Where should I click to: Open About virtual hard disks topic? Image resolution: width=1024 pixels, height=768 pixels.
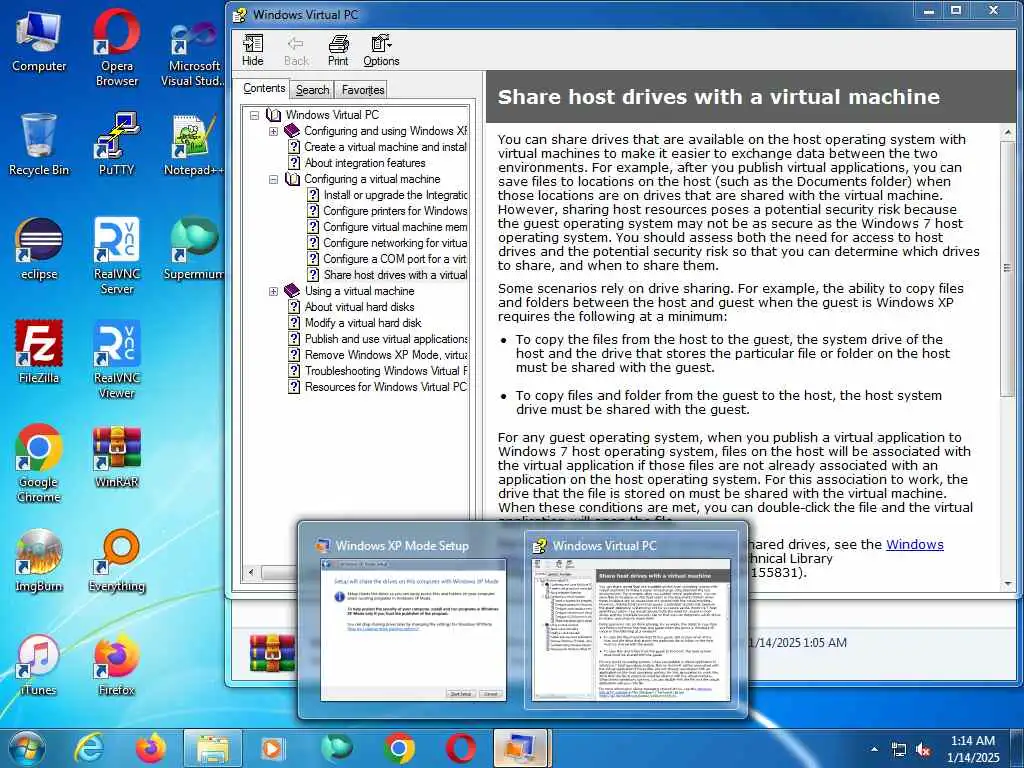click(x=351, y=307)
